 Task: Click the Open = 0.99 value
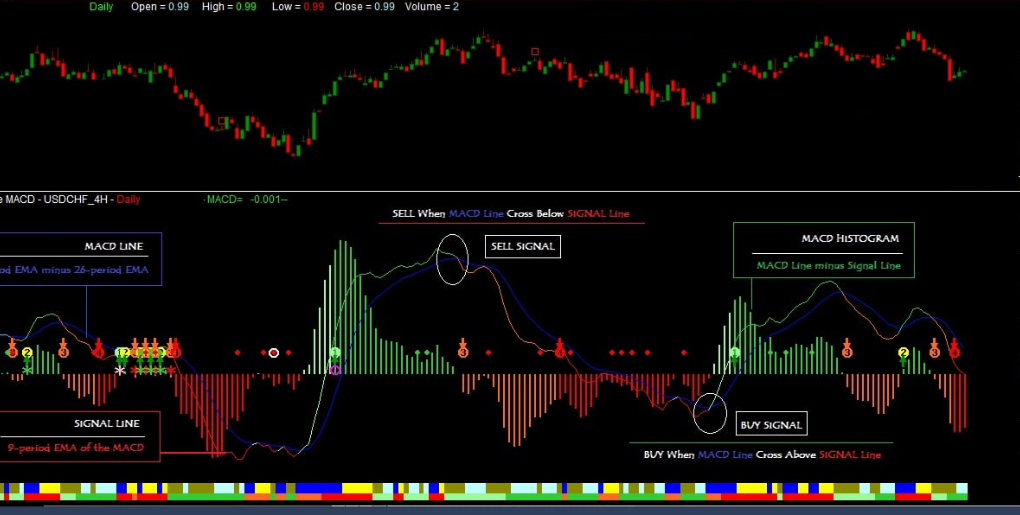(160, 7)
